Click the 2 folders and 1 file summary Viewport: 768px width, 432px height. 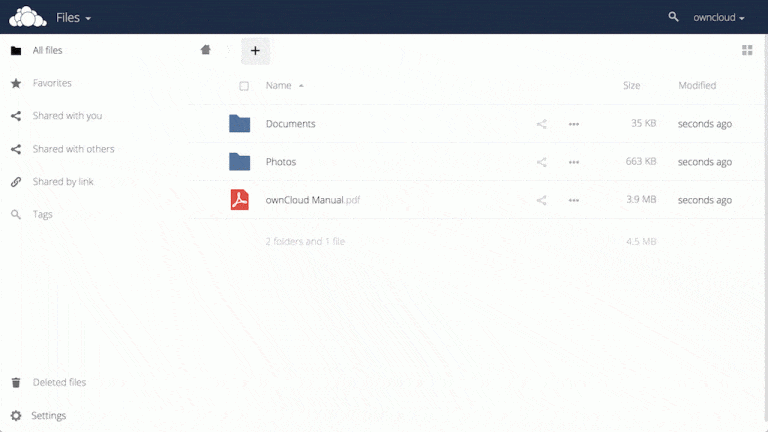coord(305,241)
